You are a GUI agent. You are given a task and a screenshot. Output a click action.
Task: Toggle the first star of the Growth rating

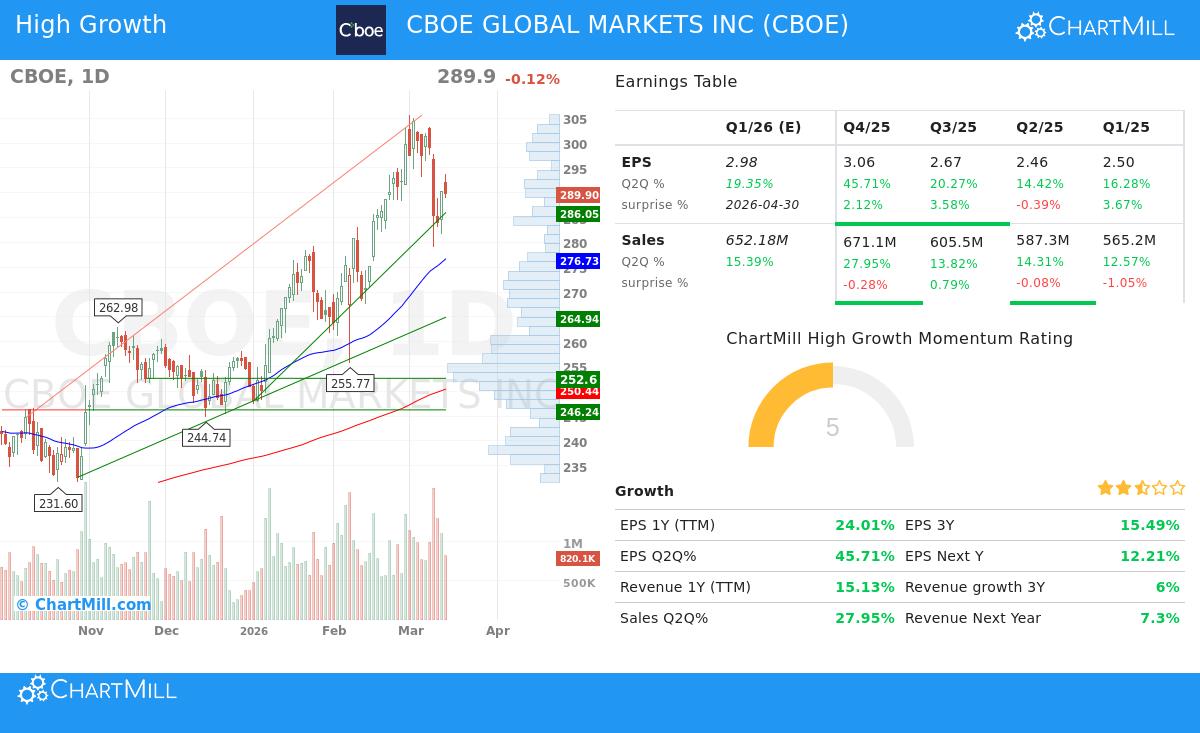point(1104,488)
